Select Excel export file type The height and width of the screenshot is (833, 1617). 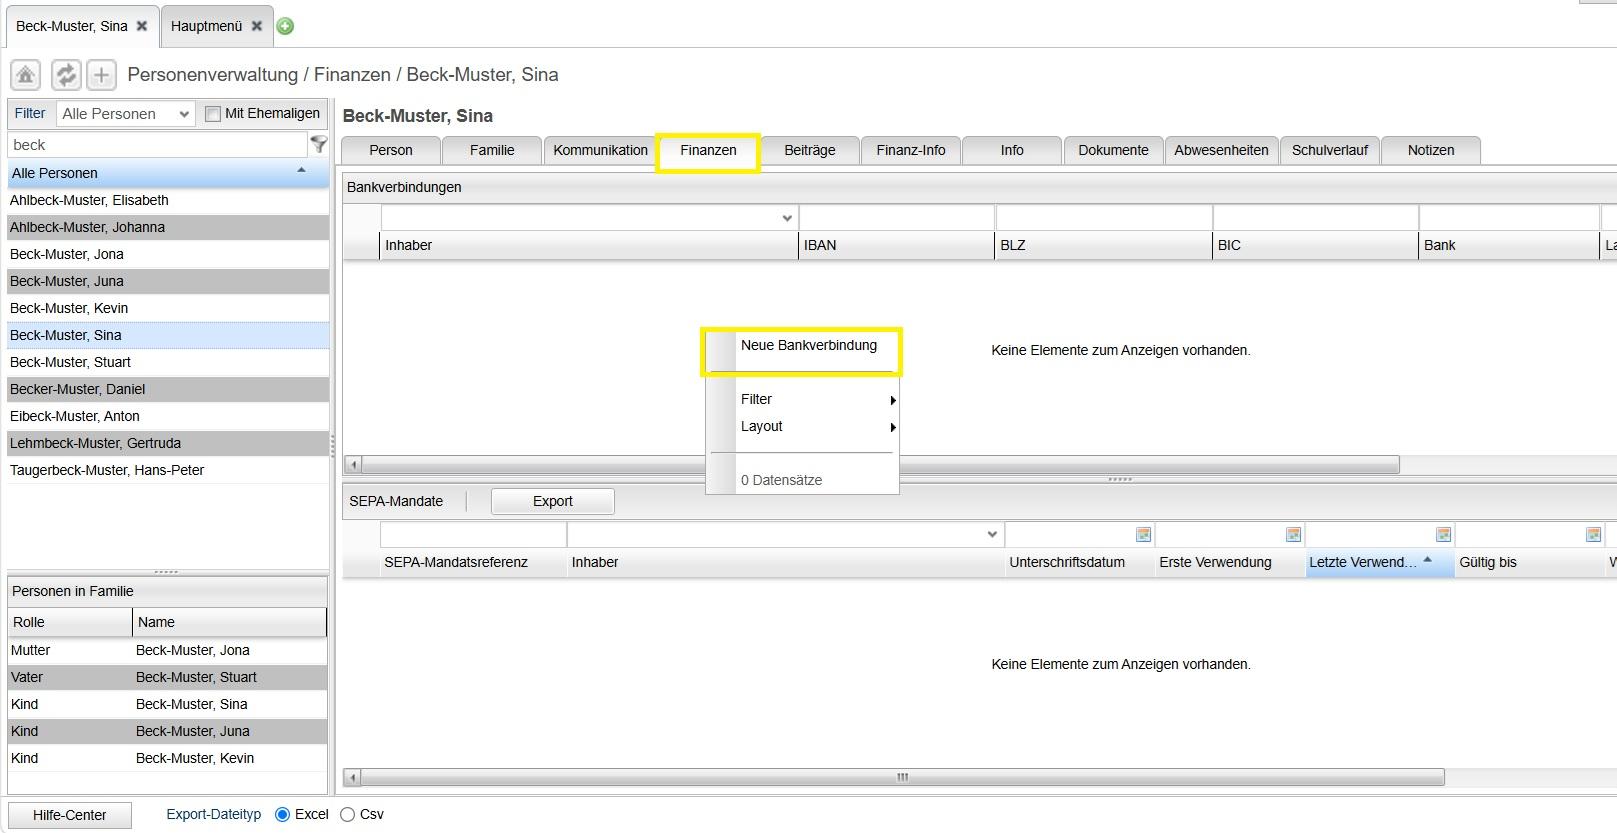tap(283, 815)
